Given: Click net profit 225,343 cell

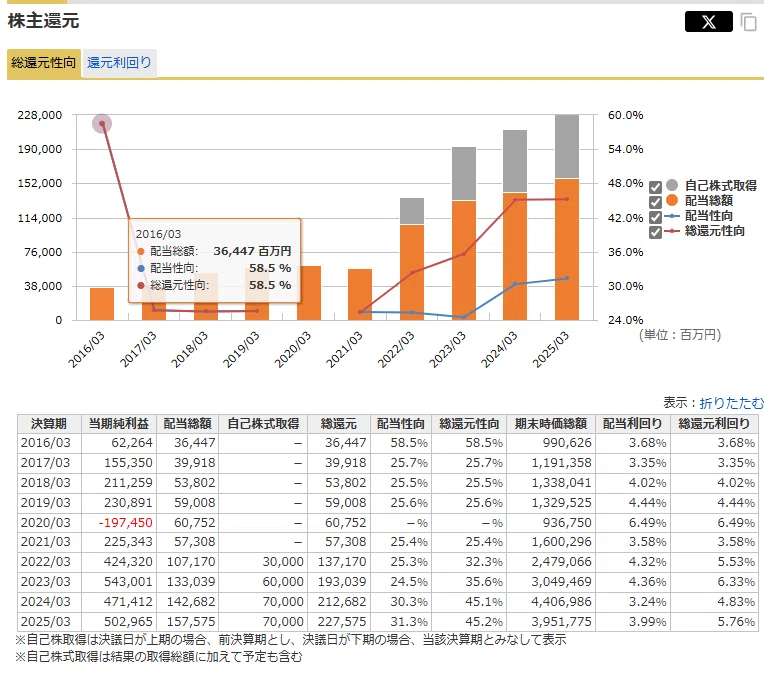Looking at the screenshot, I should click(119, 542).
